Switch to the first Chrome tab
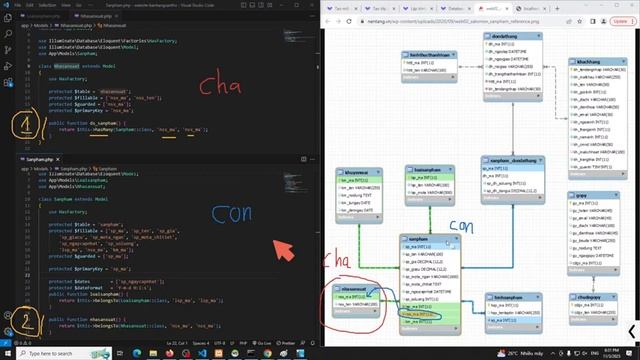Viewport: 640px width, 360px height. pos(342,9)
